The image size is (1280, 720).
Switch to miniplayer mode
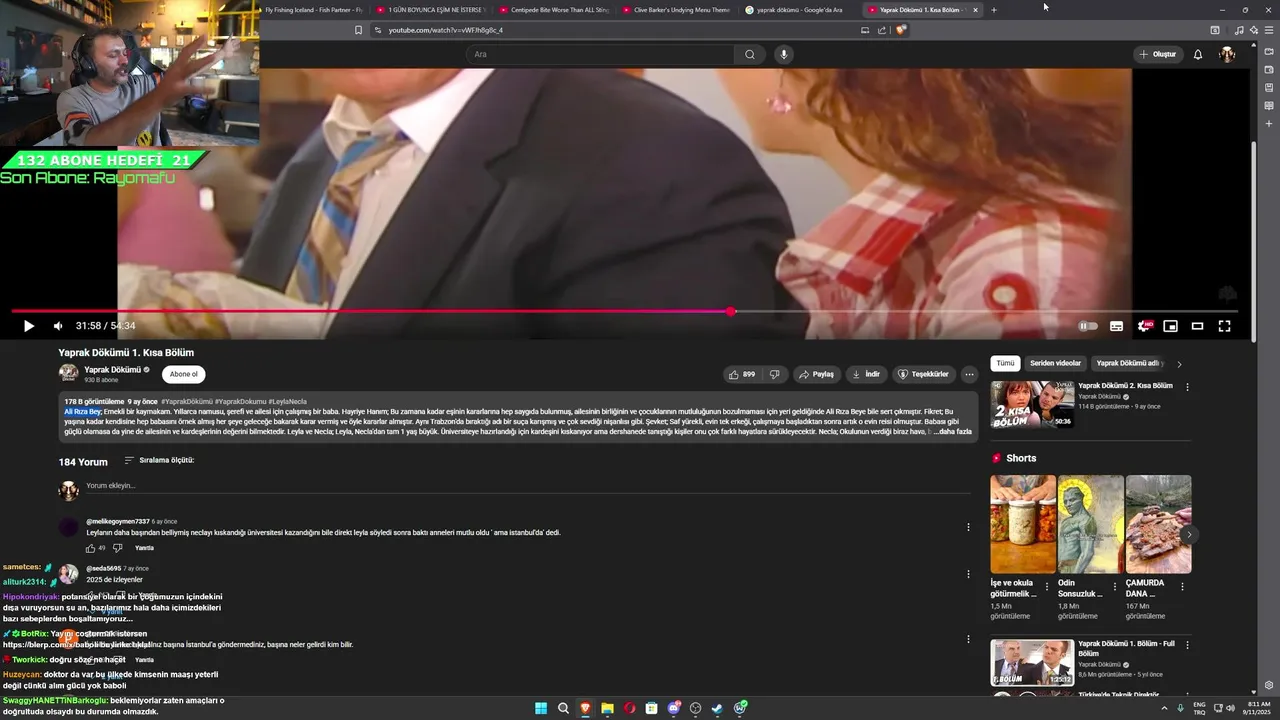coord(1170,326)
